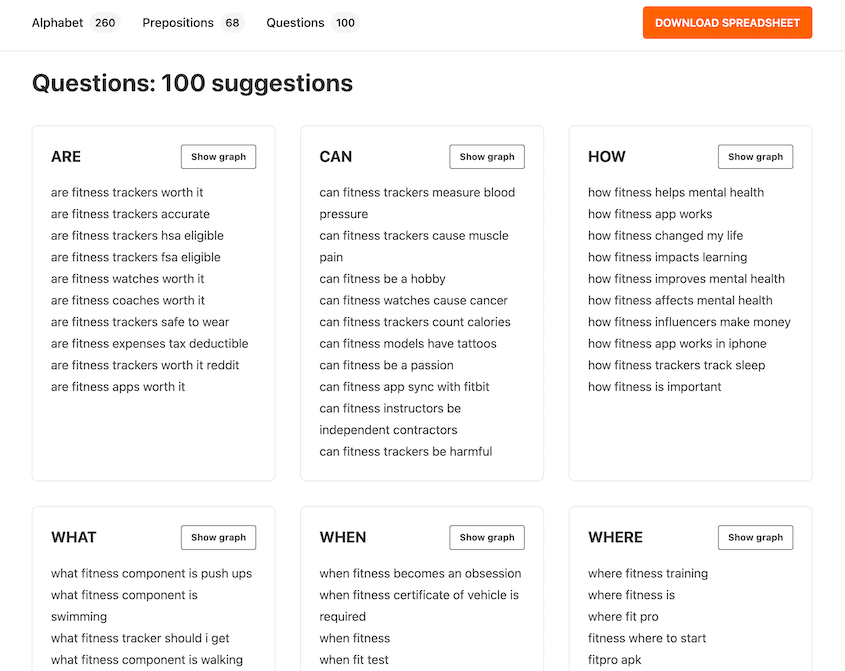
Task: Click 'are fitness expenses tax deductible'
Action: coord(150,343)
